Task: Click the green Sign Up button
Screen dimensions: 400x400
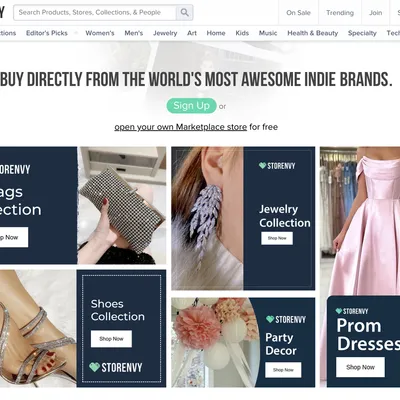Action: point(191,106)
